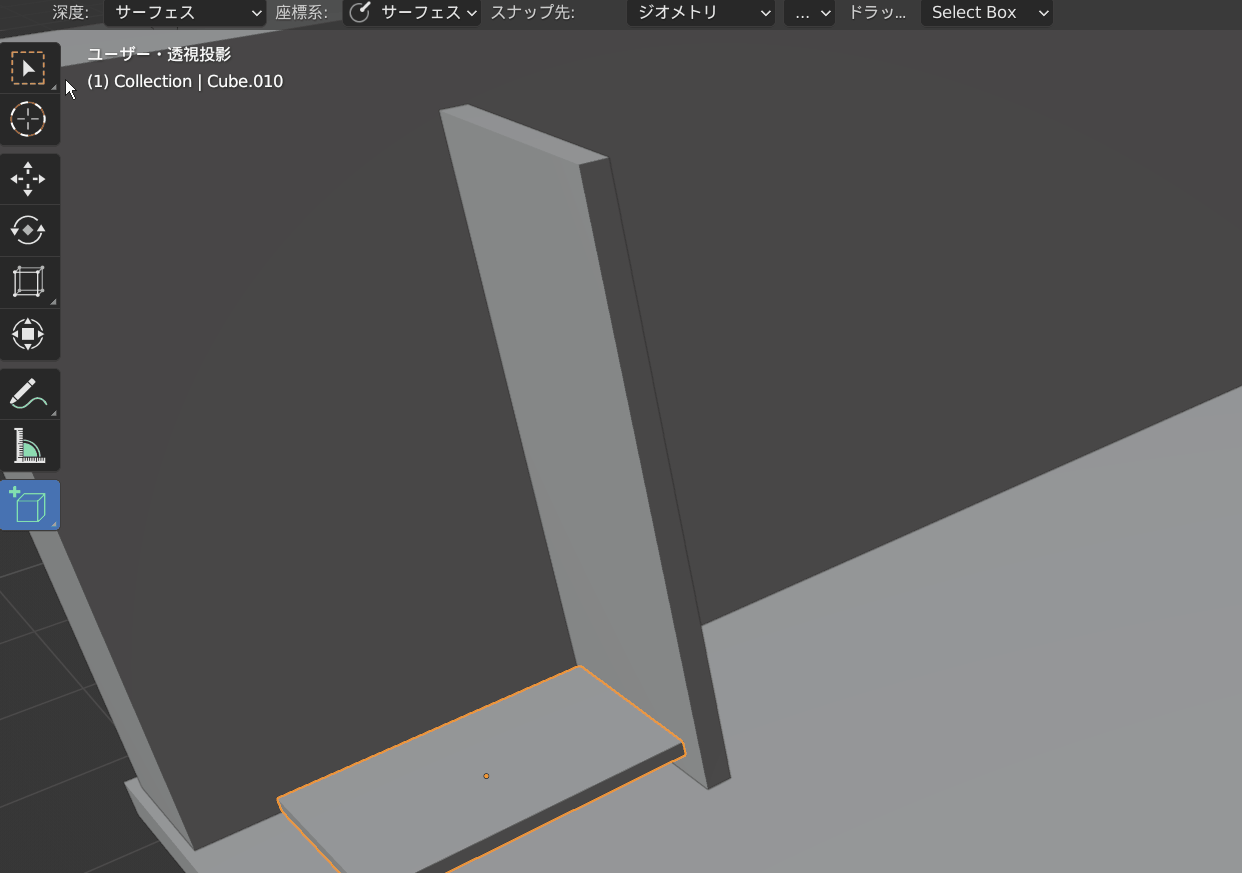Activate the Measure ruler tool

click(x=28, y=446)
